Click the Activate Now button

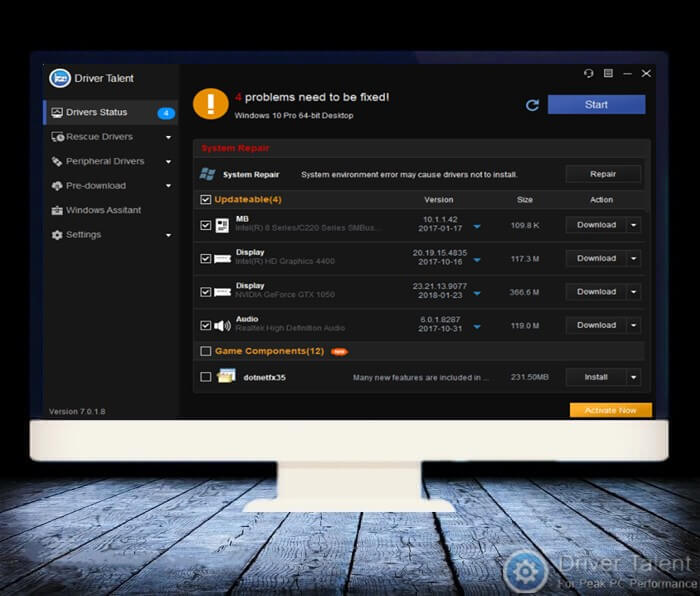point(611,410)
